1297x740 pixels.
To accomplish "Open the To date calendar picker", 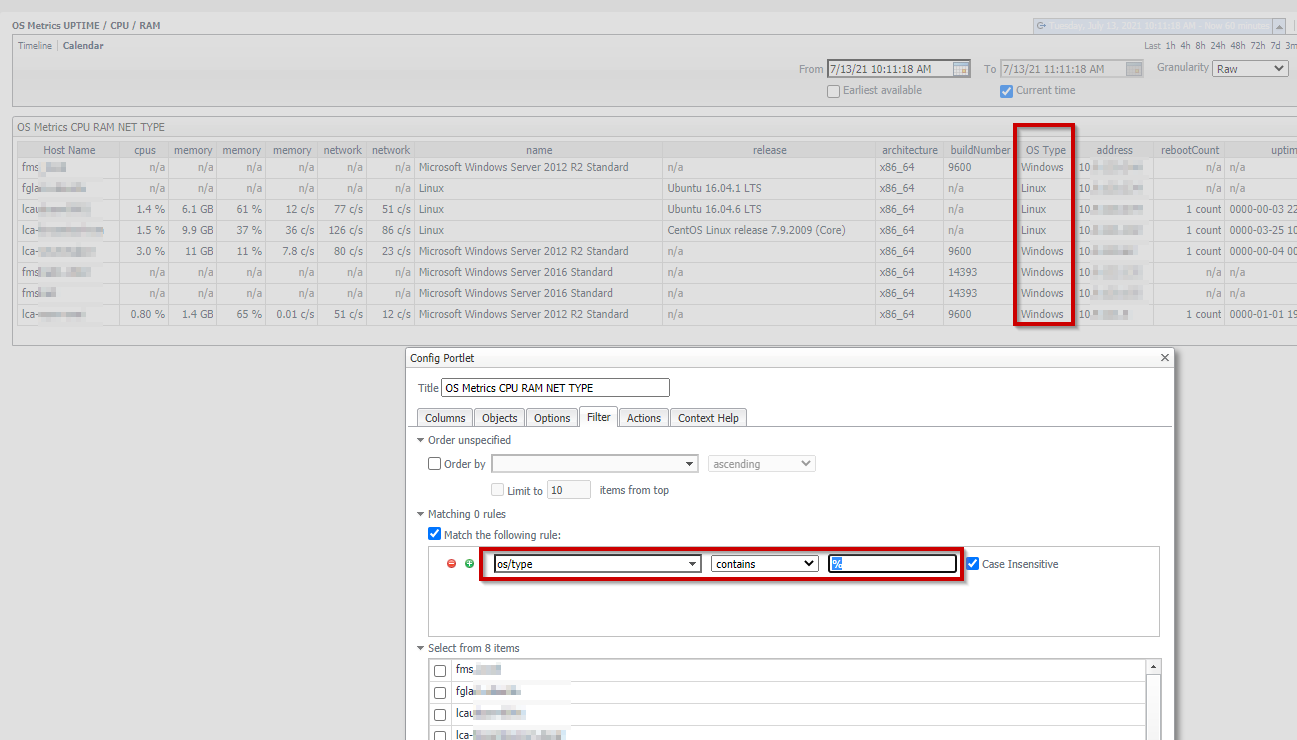I will (1133, 68).
